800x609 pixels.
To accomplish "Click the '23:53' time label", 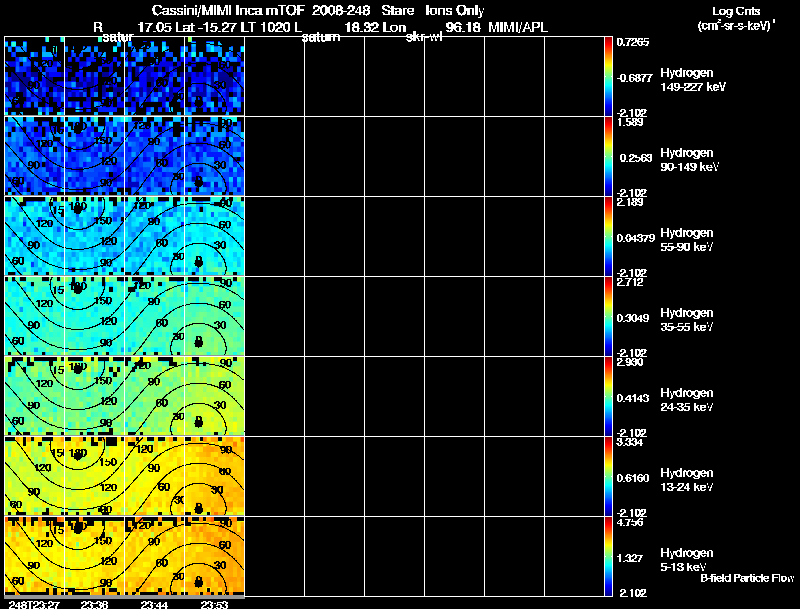I will (x=214, y=605).
